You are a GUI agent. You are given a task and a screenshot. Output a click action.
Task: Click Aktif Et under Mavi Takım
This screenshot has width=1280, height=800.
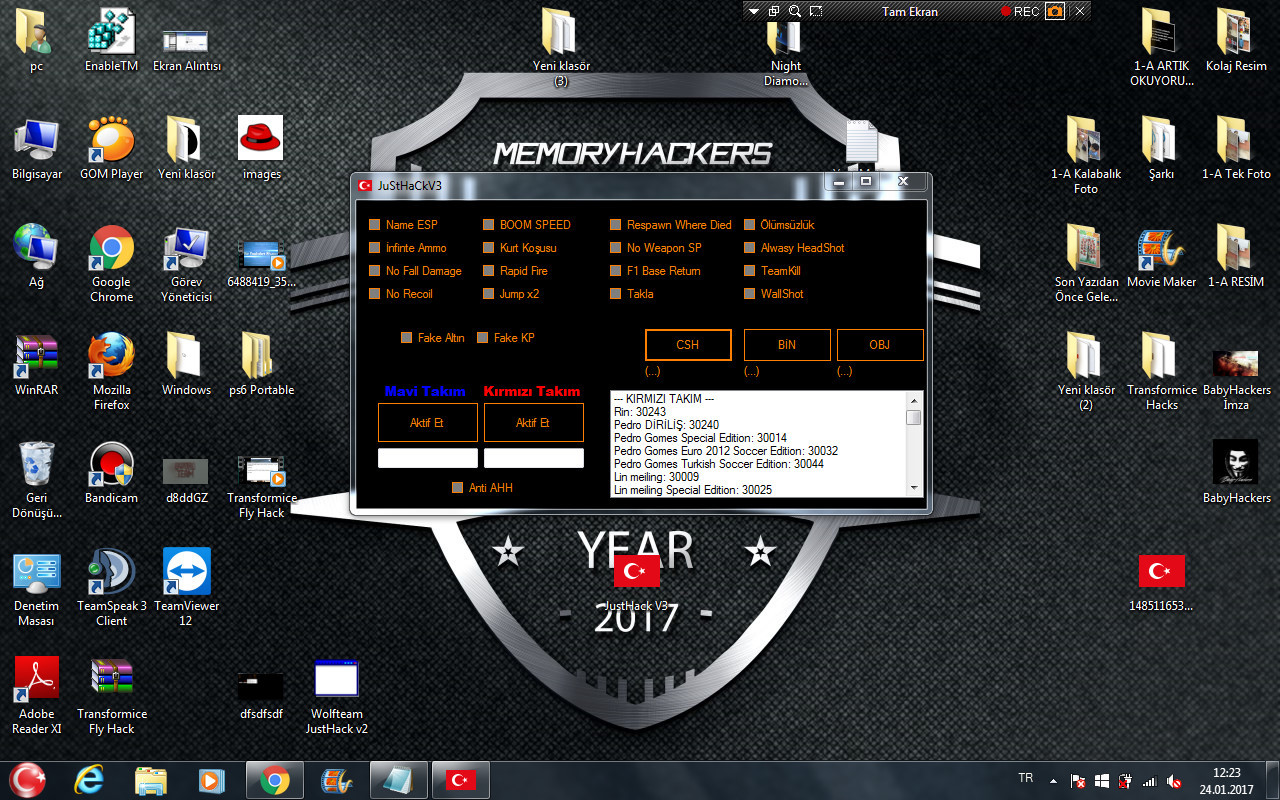click(427, 423)
